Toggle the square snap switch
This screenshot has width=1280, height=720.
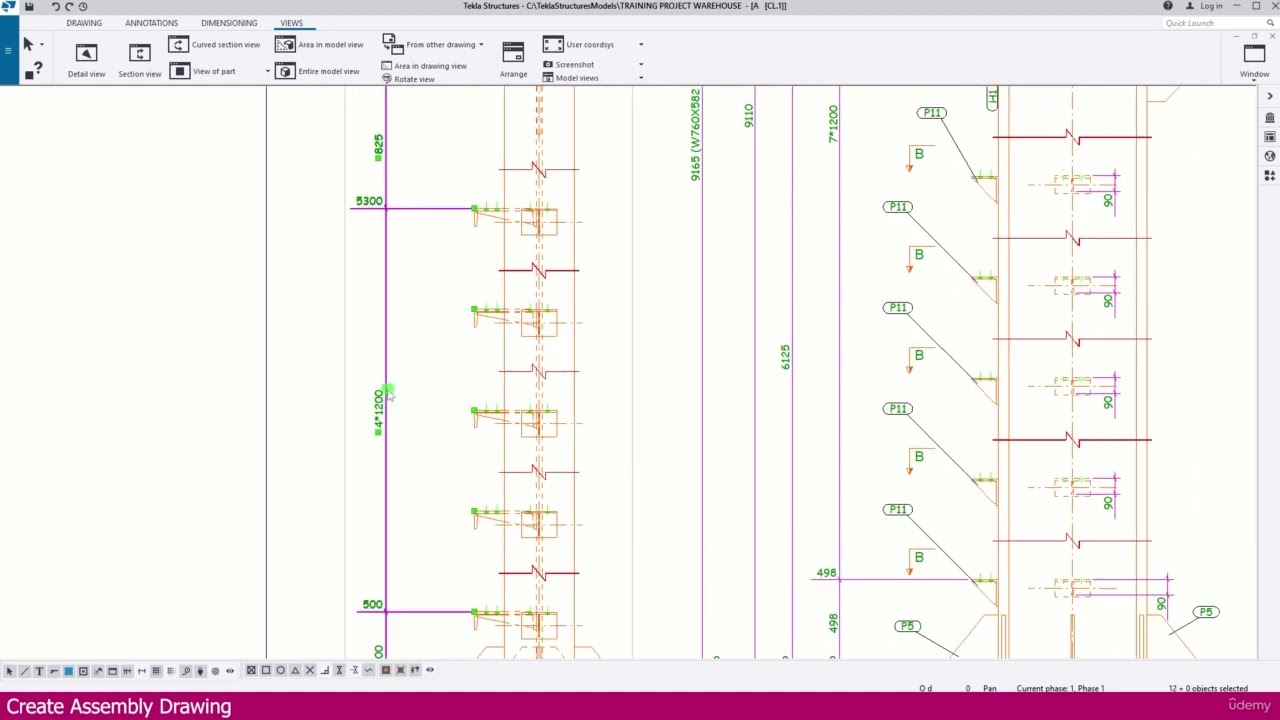point(266,670)
